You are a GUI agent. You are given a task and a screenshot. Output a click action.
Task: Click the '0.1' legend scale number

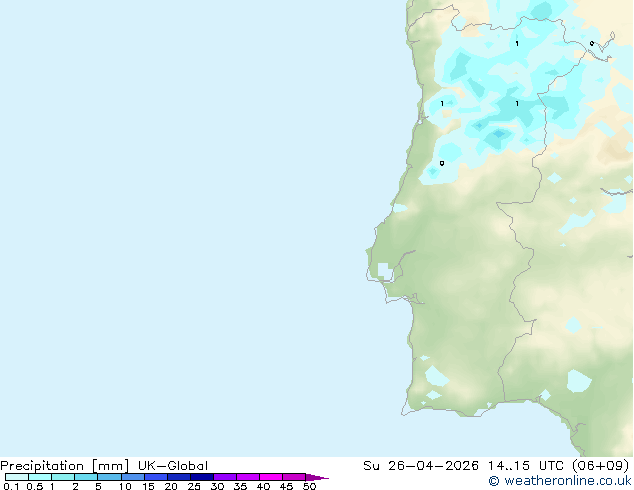[x=11, y=486]
